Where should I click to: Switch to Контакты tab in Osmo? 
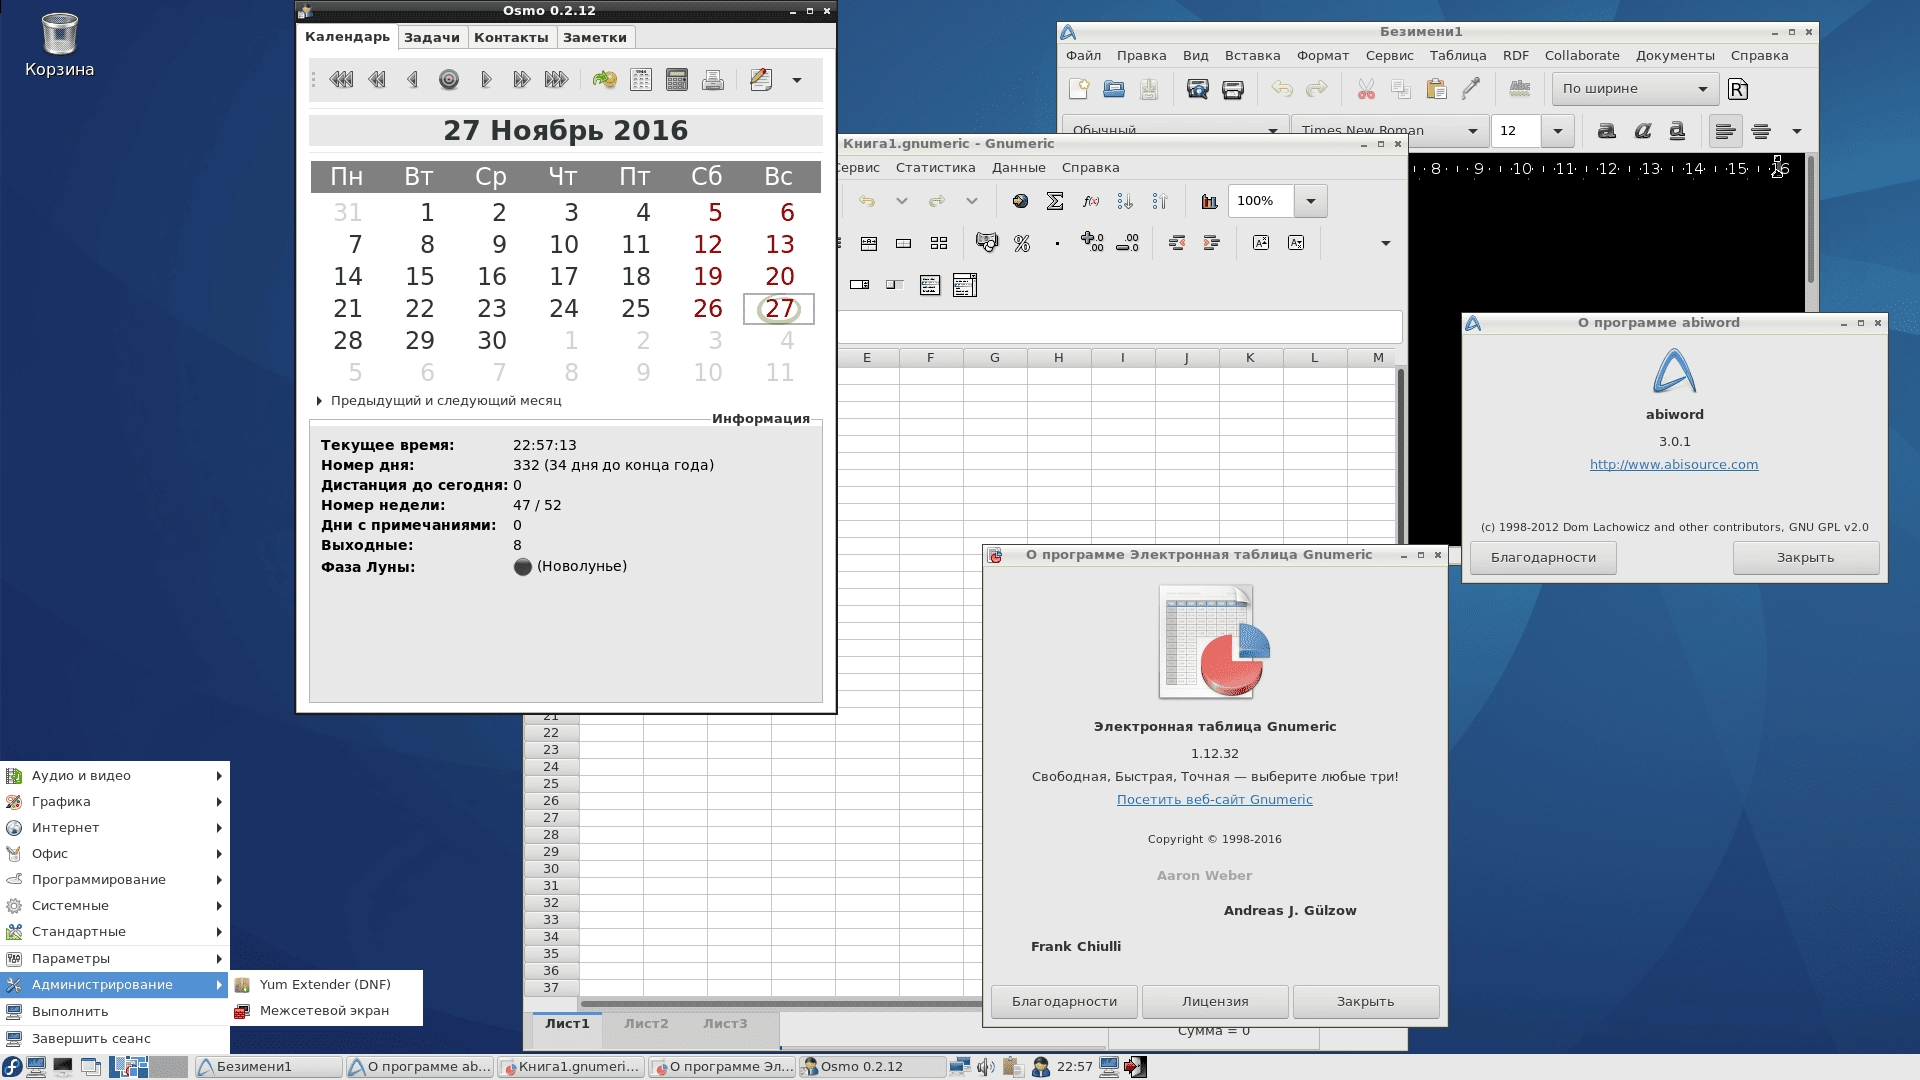click(x=511, y=37)
